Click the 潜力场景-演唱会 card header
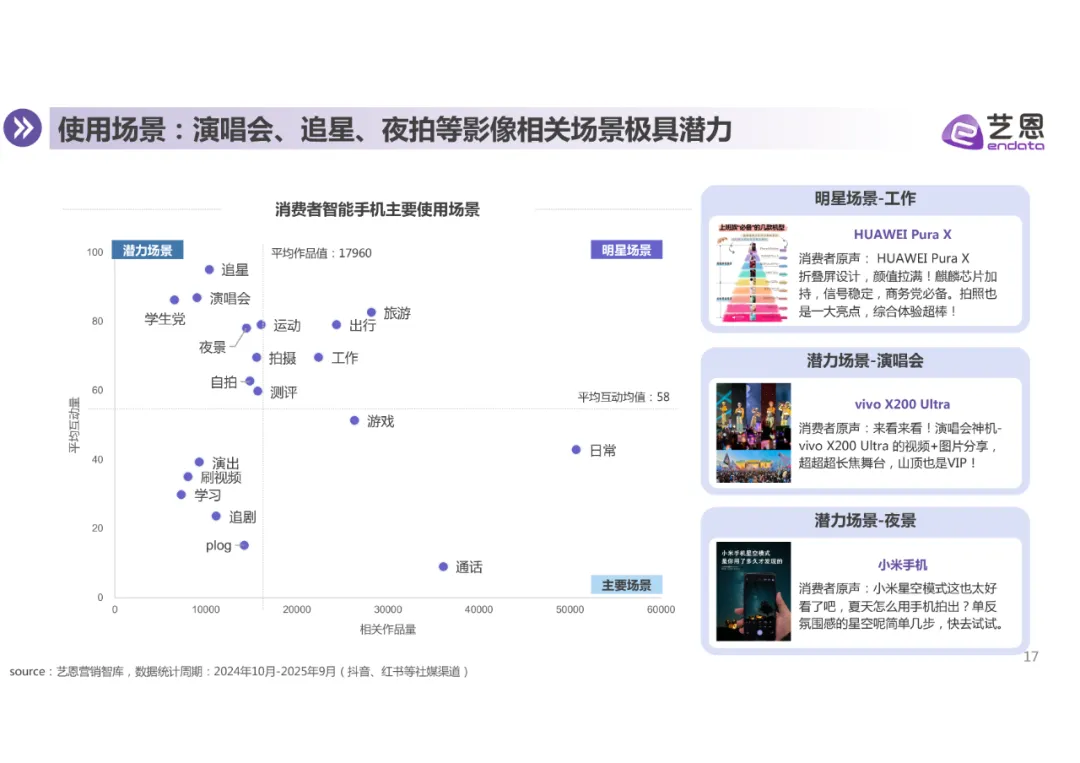Image resolution: width=1080 pixels, height=763 pixels. click(865, 361)
